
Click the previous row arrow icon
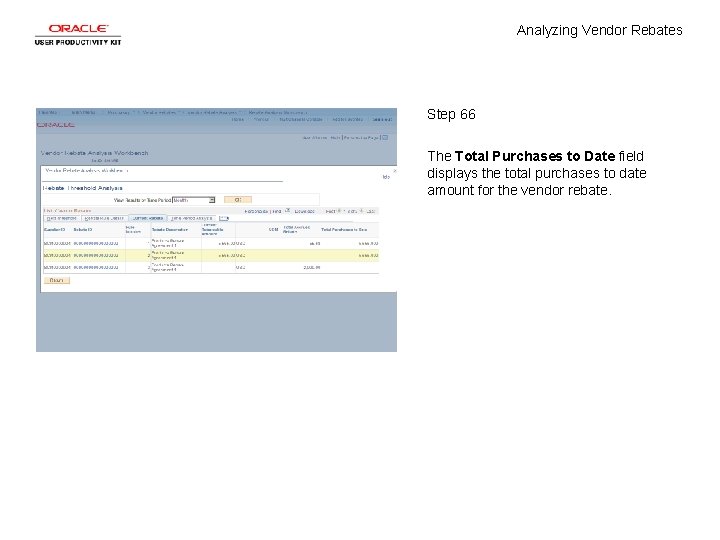coord(339,211)
